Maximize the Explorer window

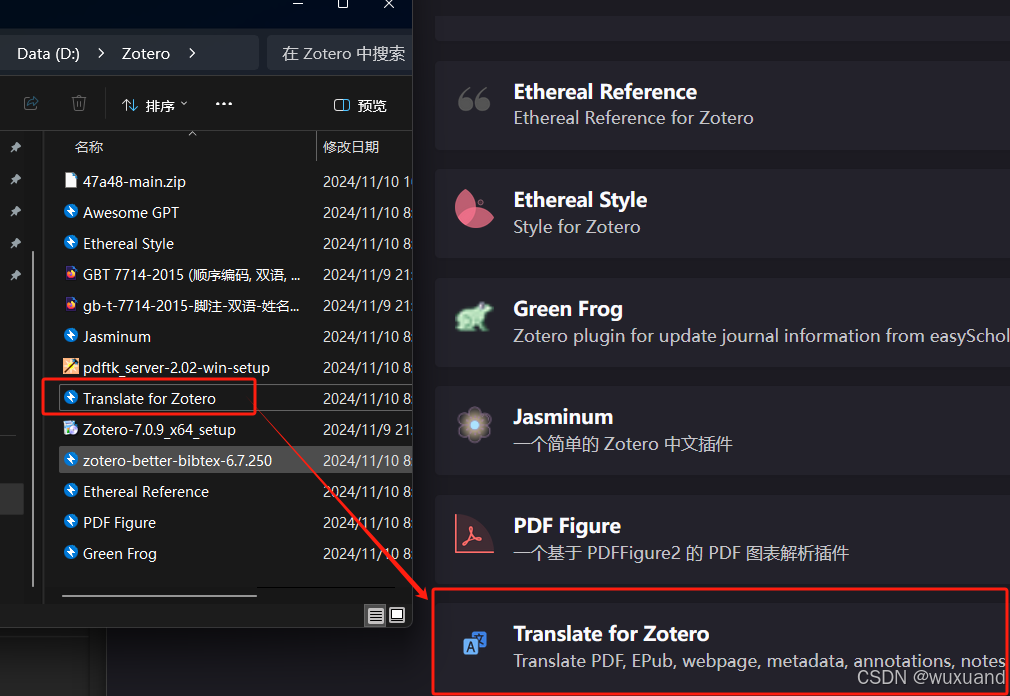point(343,4)
